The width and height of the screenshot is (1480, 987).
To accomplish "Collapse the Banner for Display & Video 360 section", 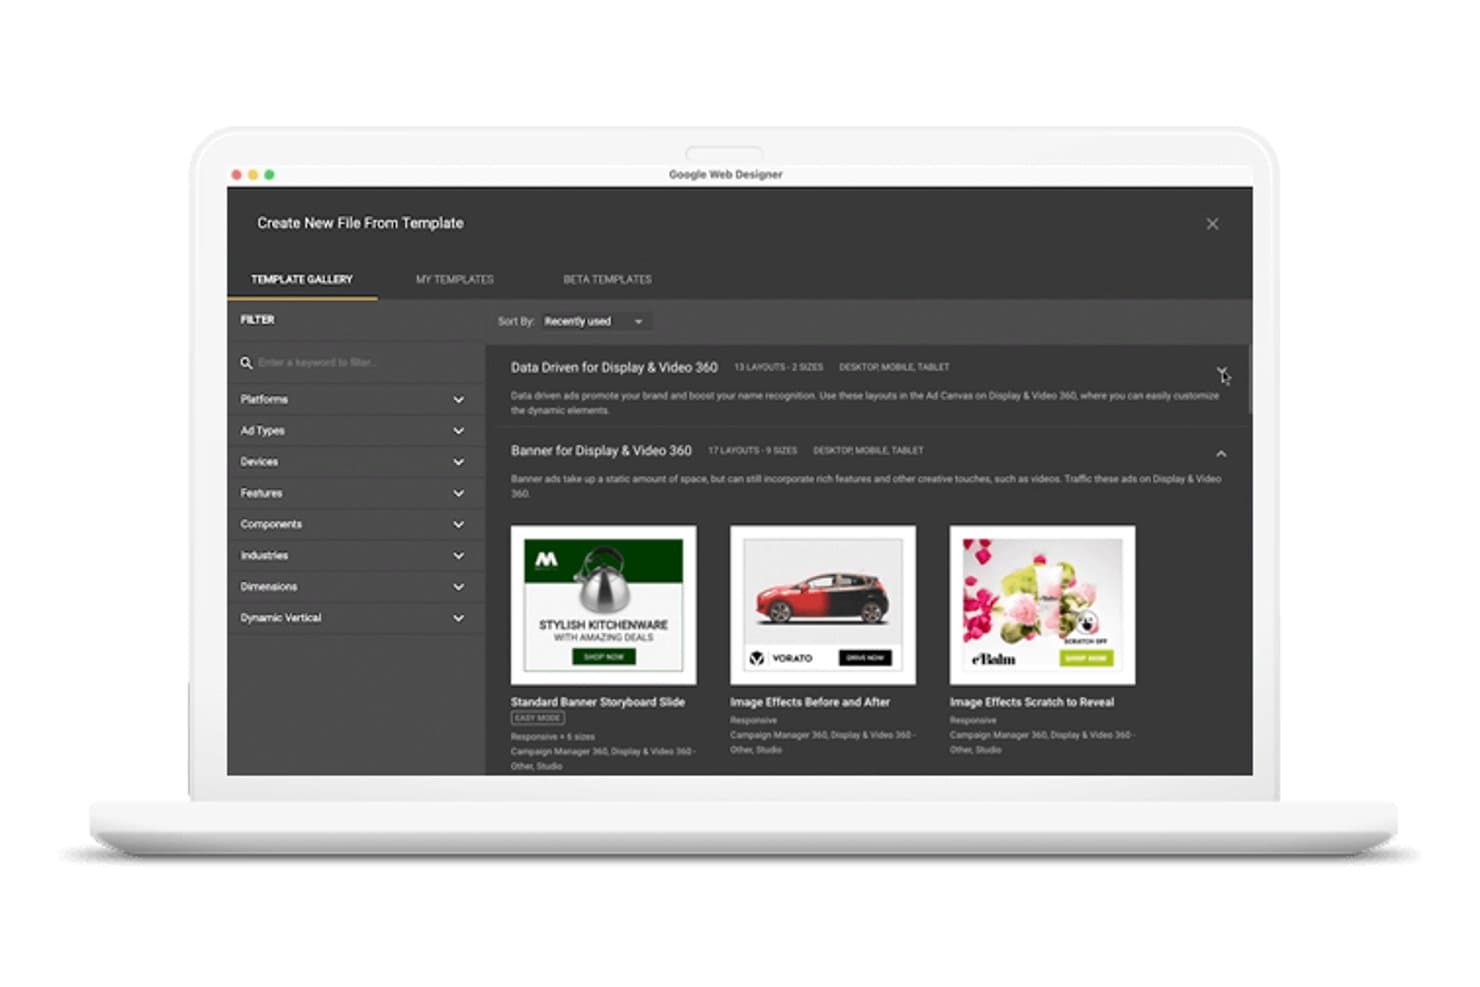I will [x=1221, y=454].
